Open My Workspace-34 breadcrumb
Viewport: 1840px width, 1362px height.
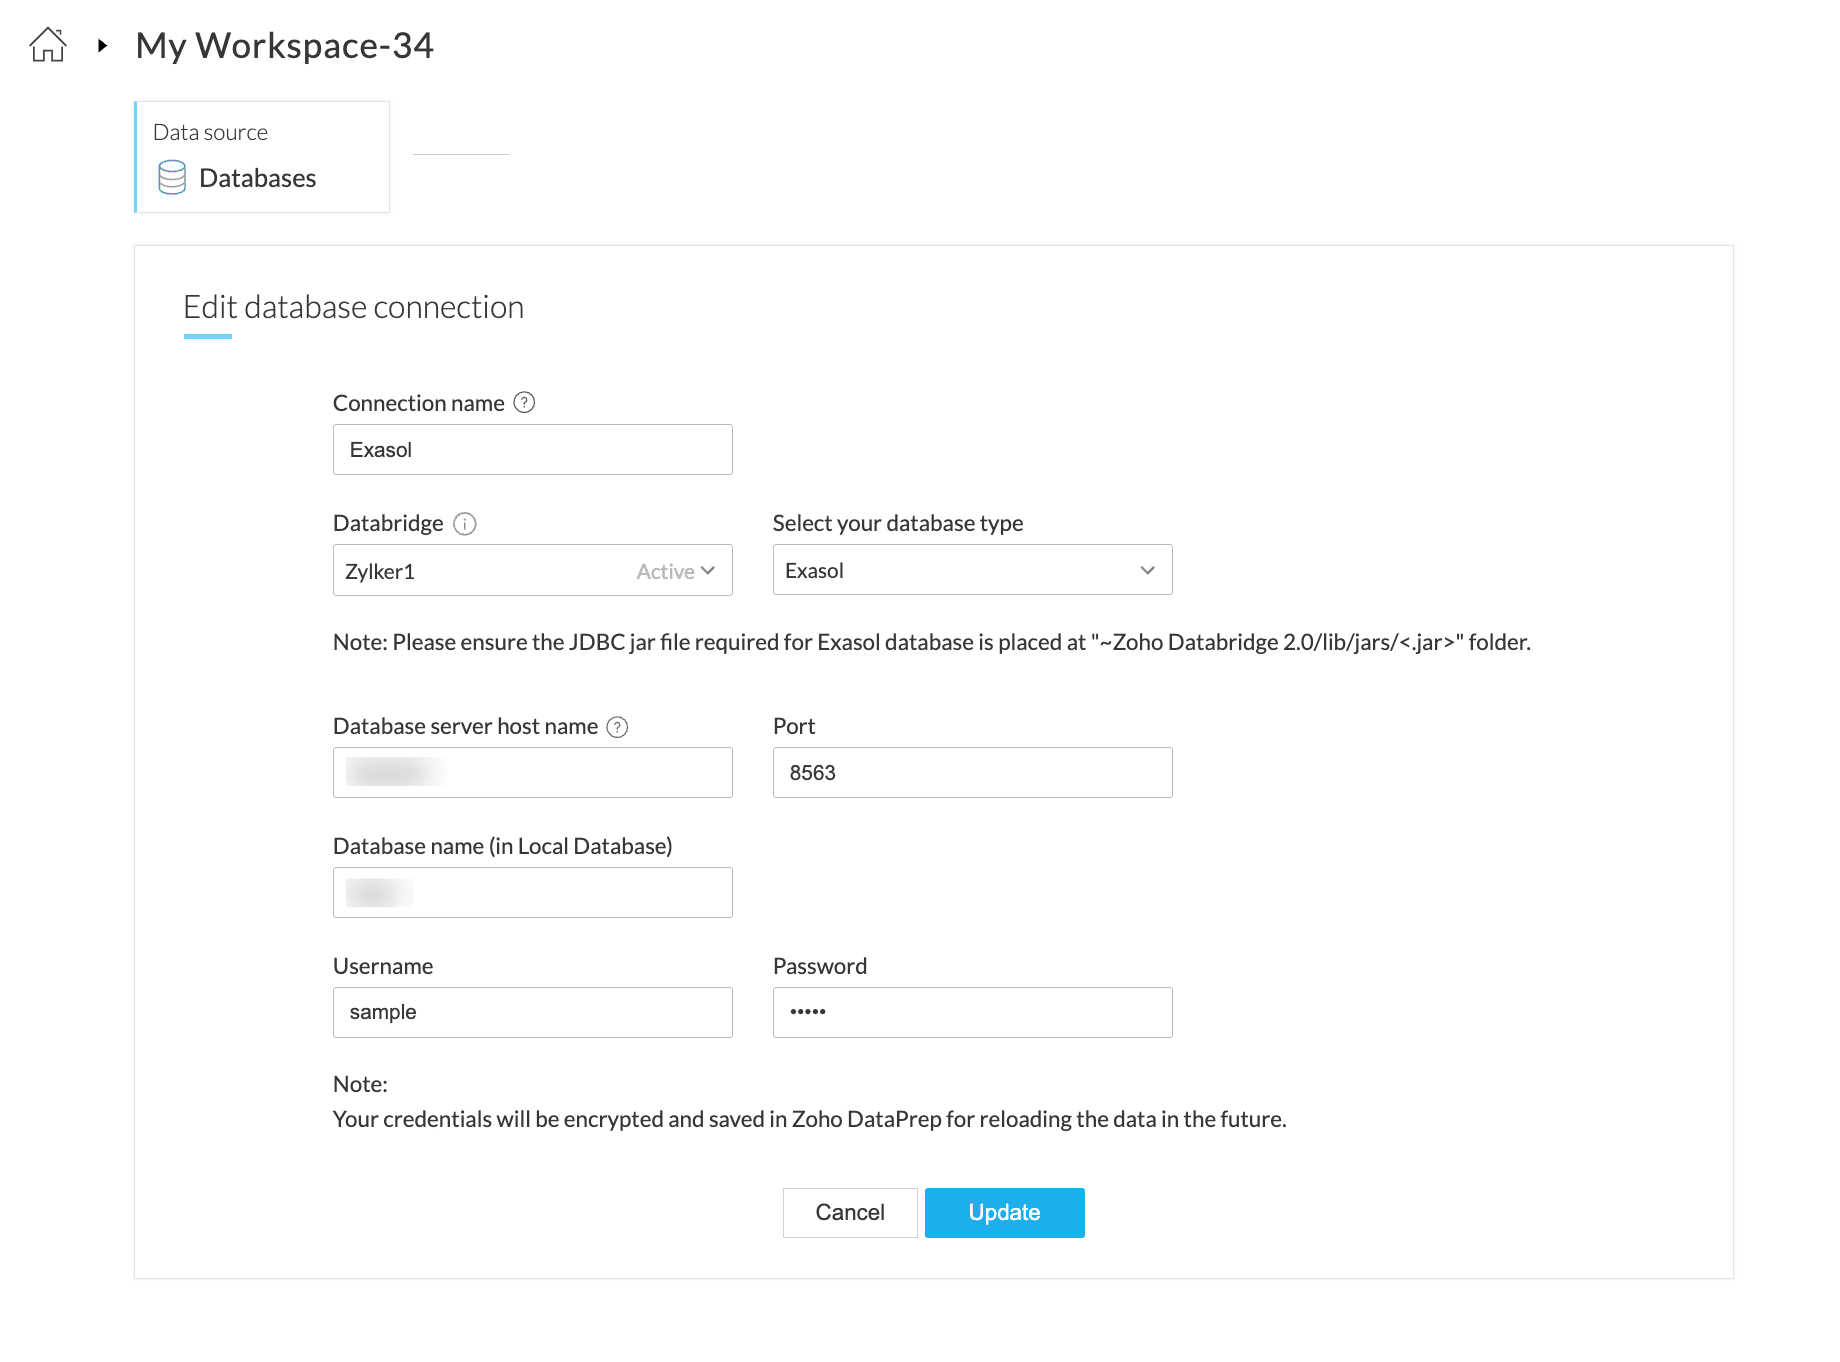(x=284, y=45)
